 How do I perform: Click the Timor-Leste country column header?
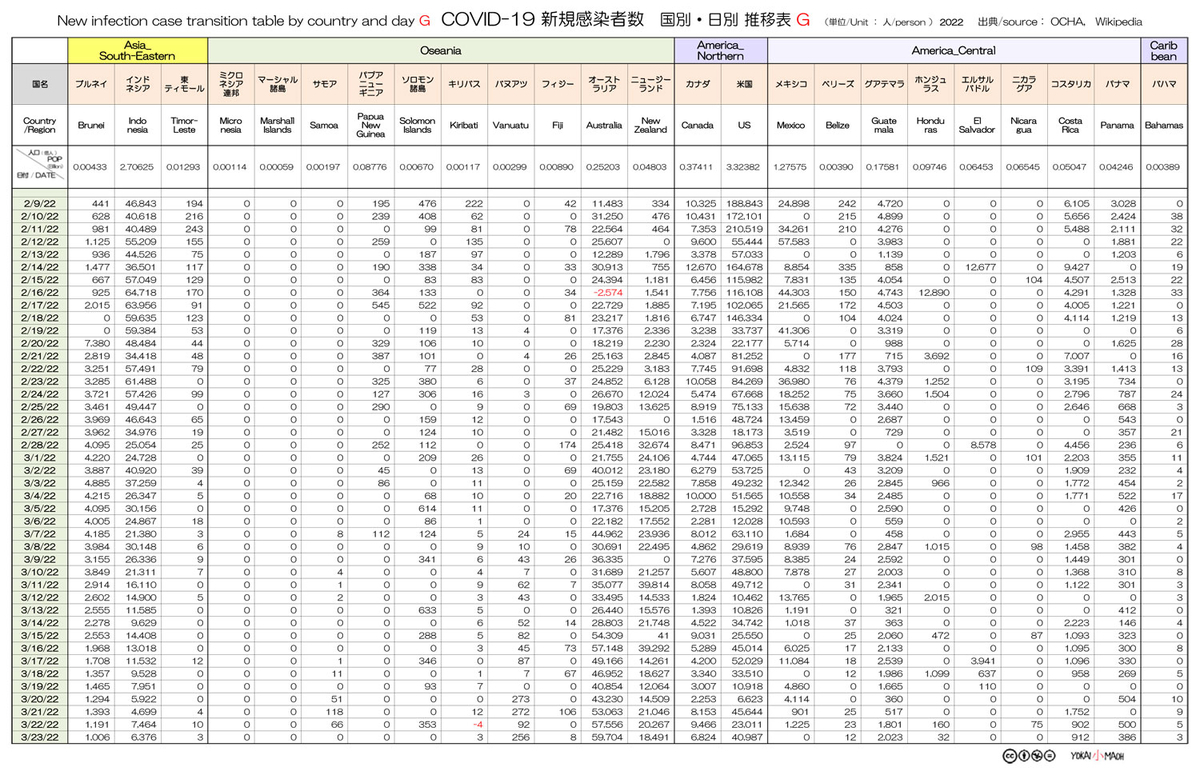point(184,125)
